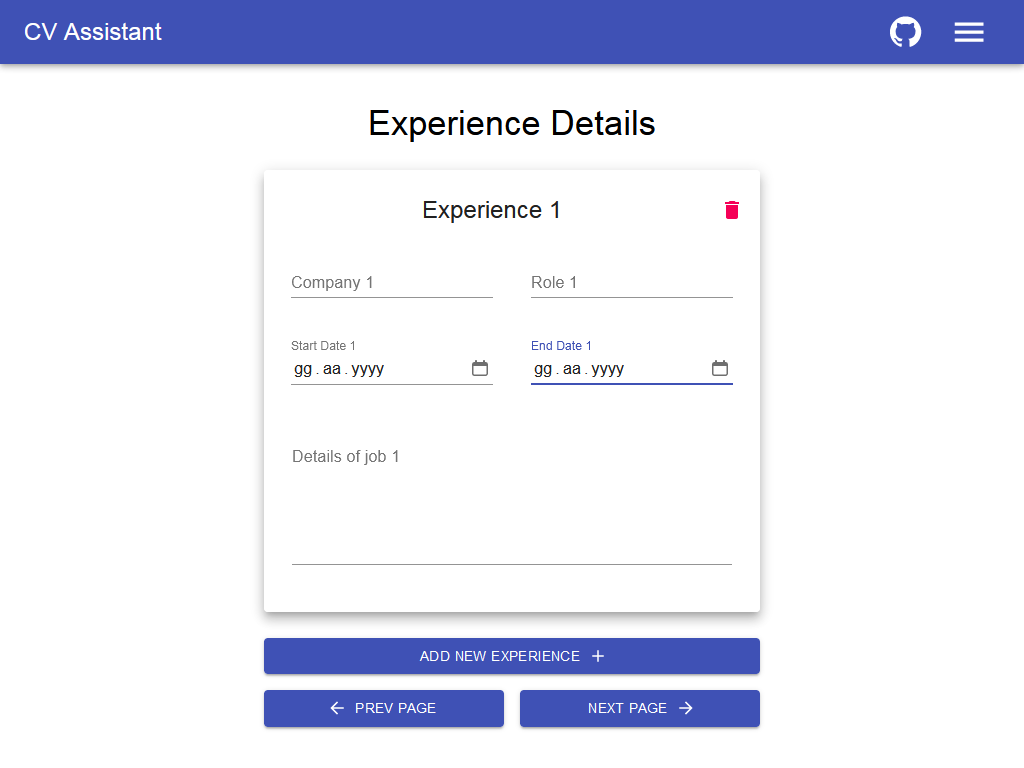Screen dimensions: 1024x768
Task: Select day segment of End Date 1
Action: [x=543, y=369]
